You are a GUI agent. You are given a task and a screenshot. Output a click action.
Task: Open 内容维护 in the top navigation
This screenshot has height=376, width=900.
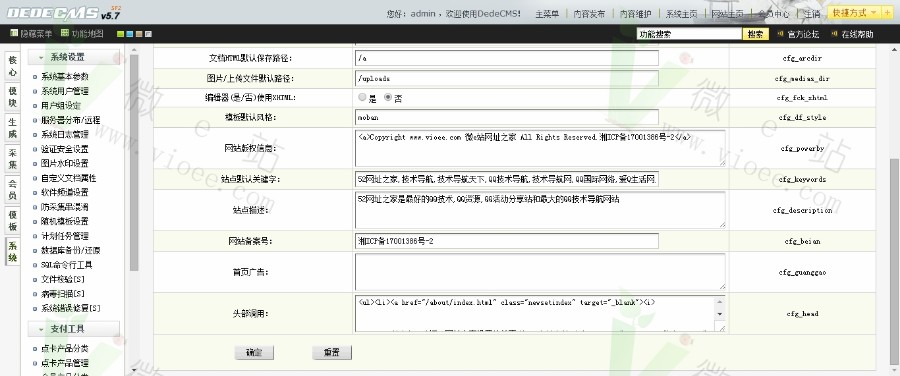[x=635, y=14]
